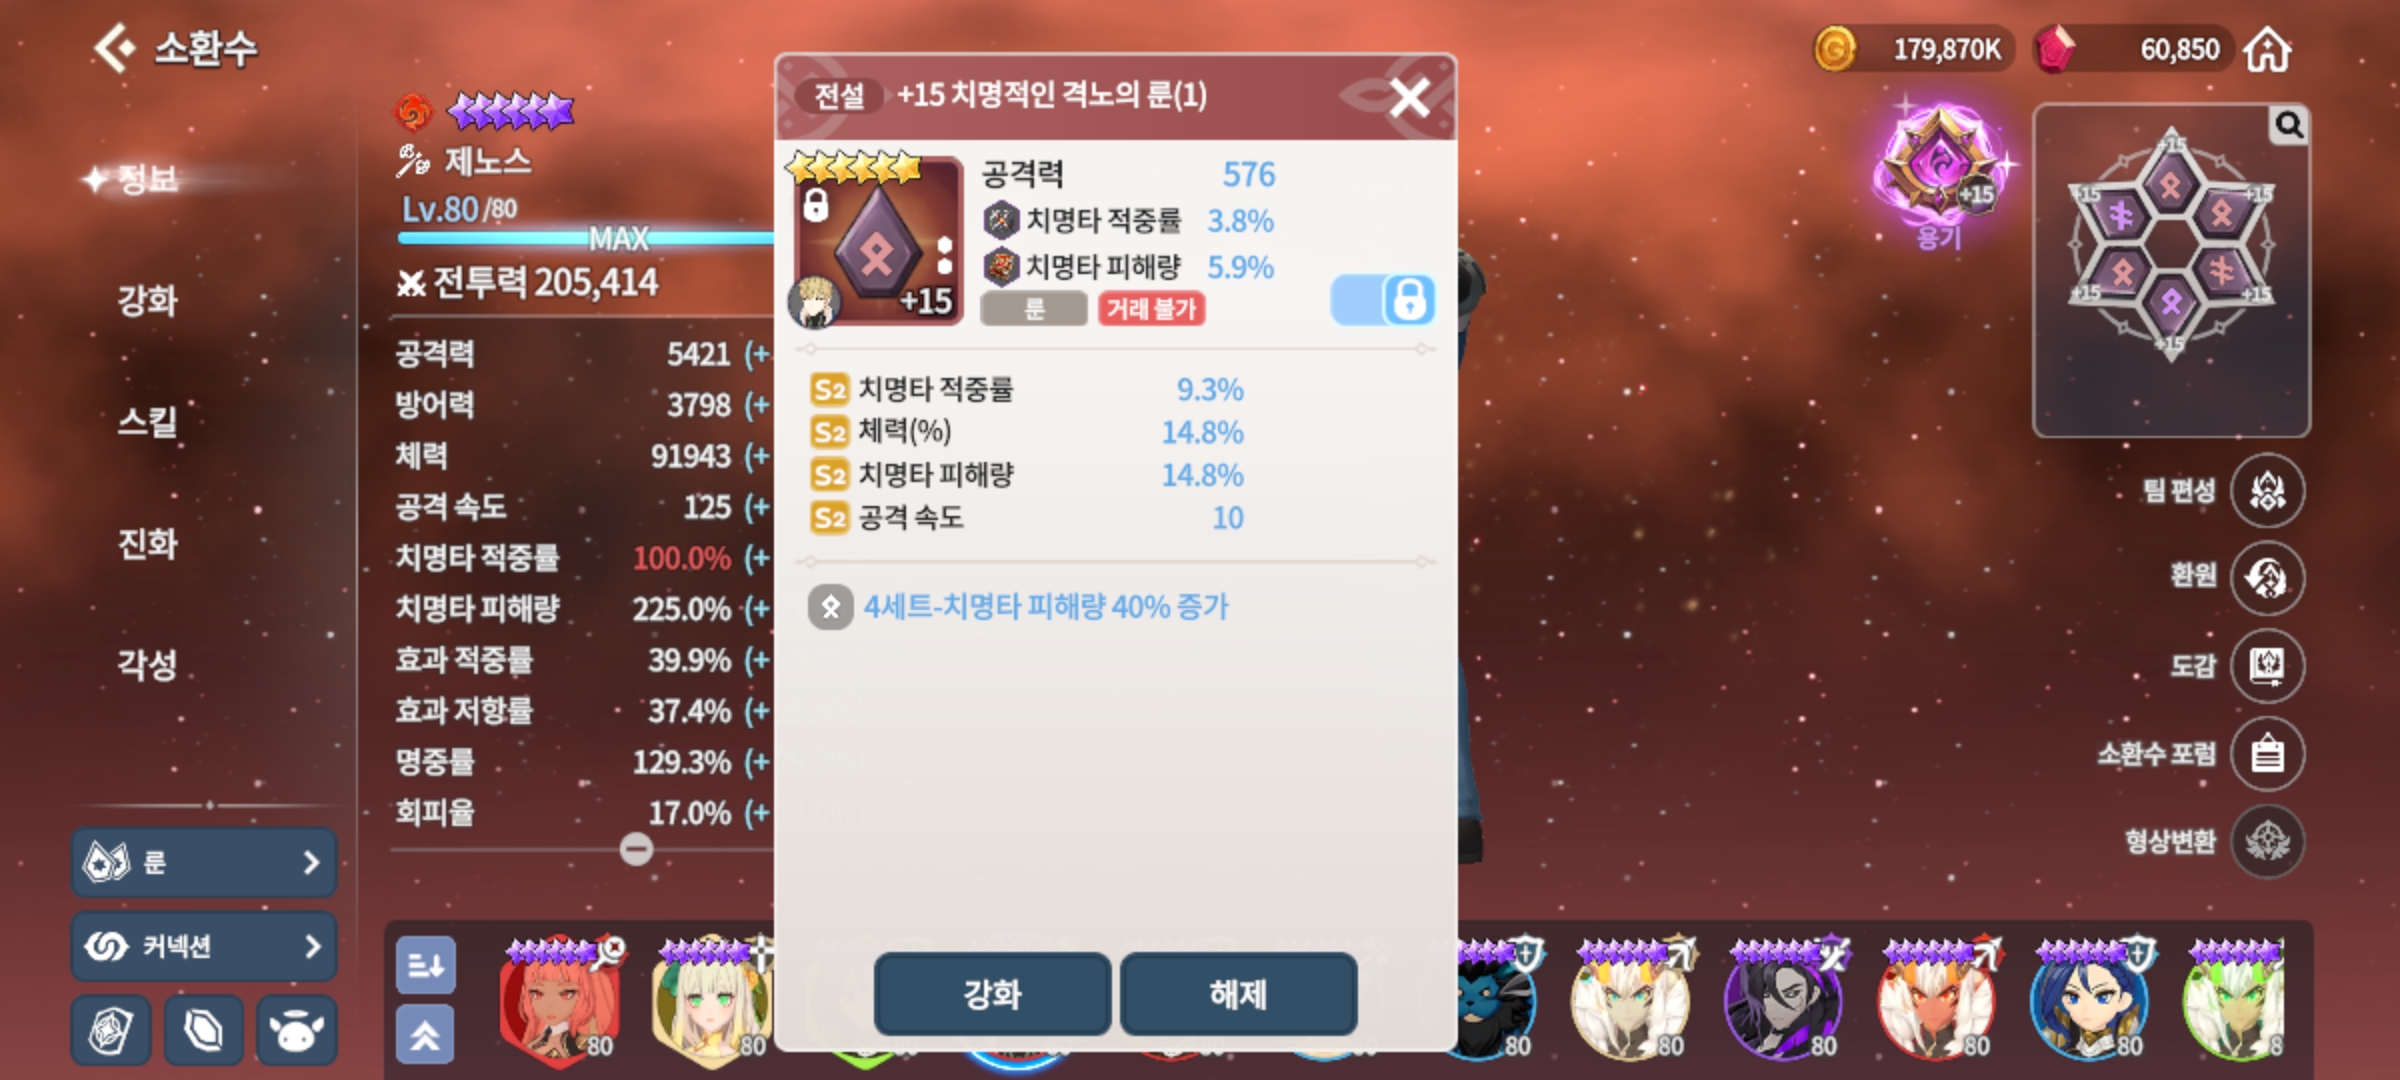Click the 환원 revert icon
The width and height of the screenshot is (2400, 1080).
pos(2267,578)
